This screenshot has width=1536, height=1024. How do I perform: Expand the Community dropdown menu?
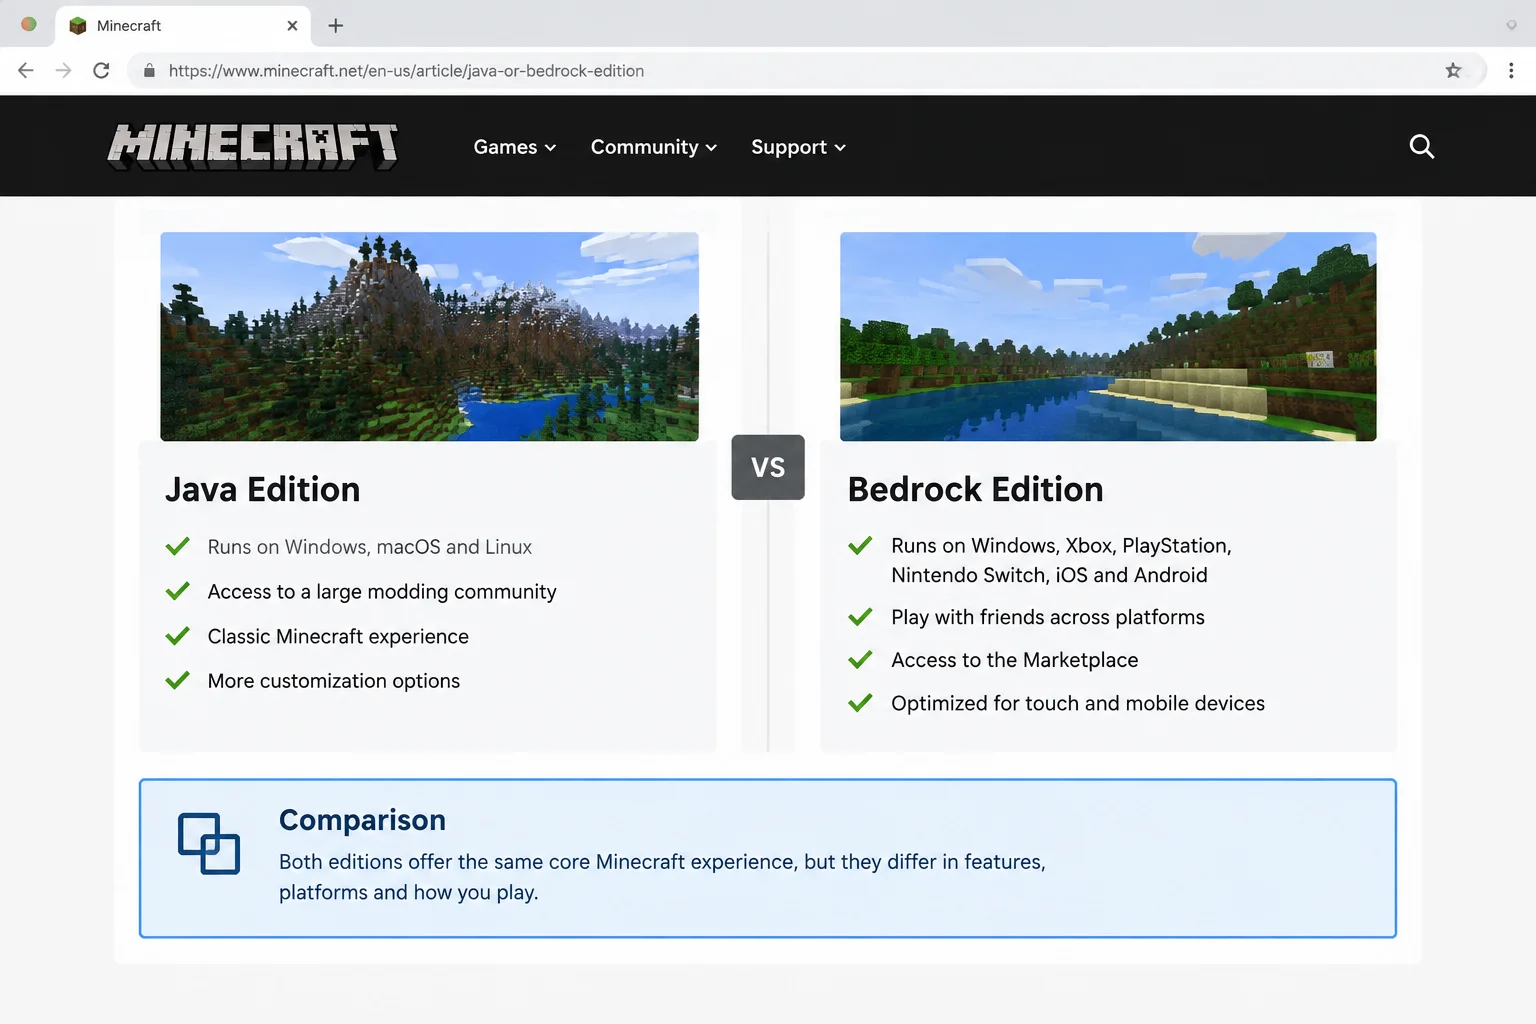click(x=654, y=147)
